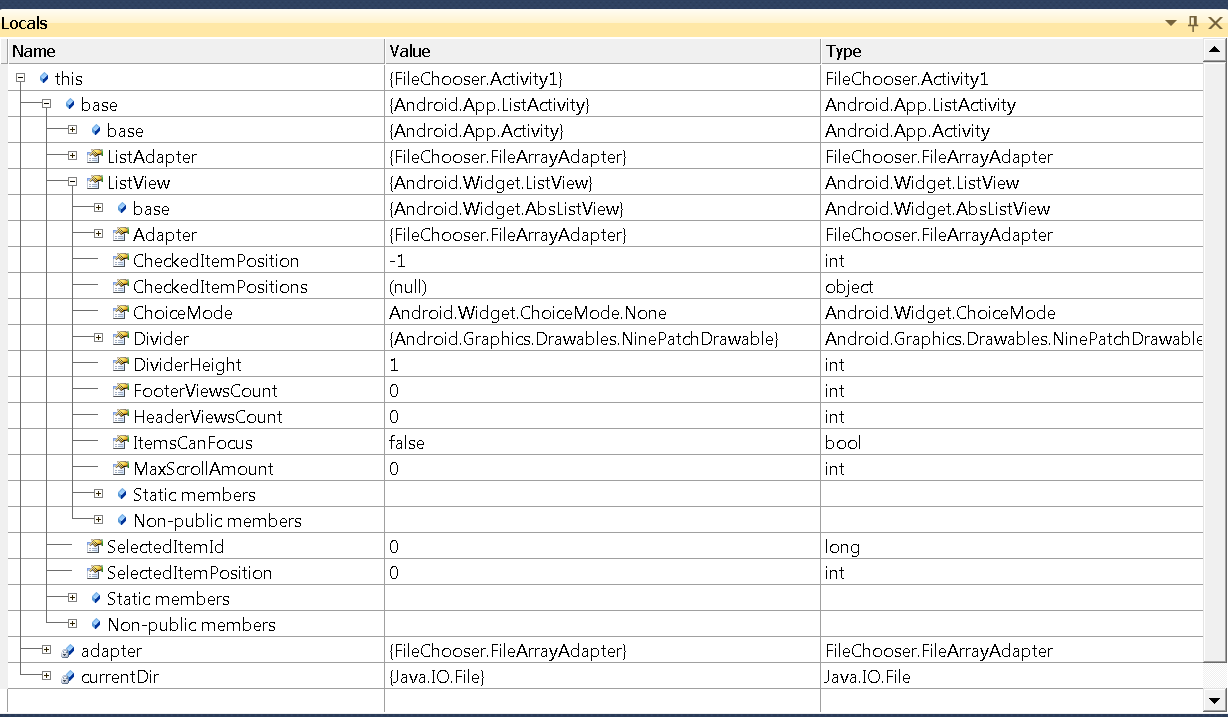Click the currentDir field icon

[68, 677]
